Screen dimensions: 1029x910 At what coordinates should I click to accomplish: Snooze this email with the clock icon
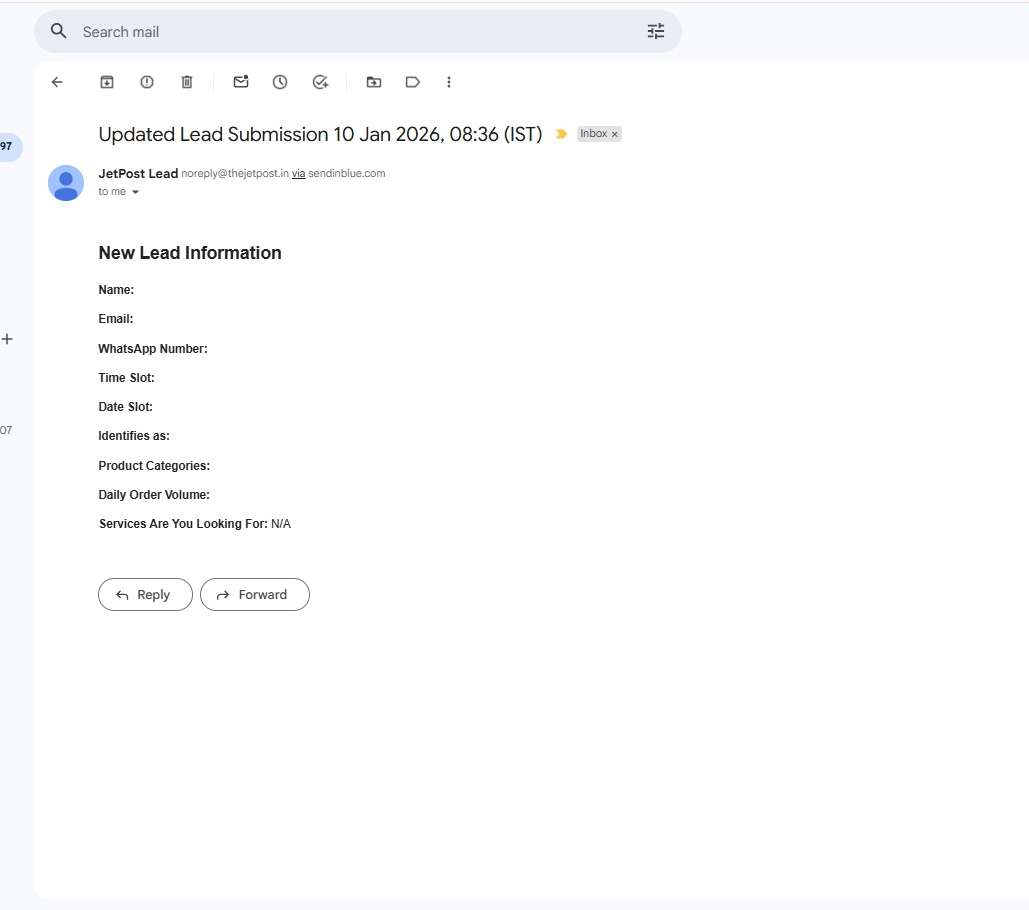click(280, 82)
